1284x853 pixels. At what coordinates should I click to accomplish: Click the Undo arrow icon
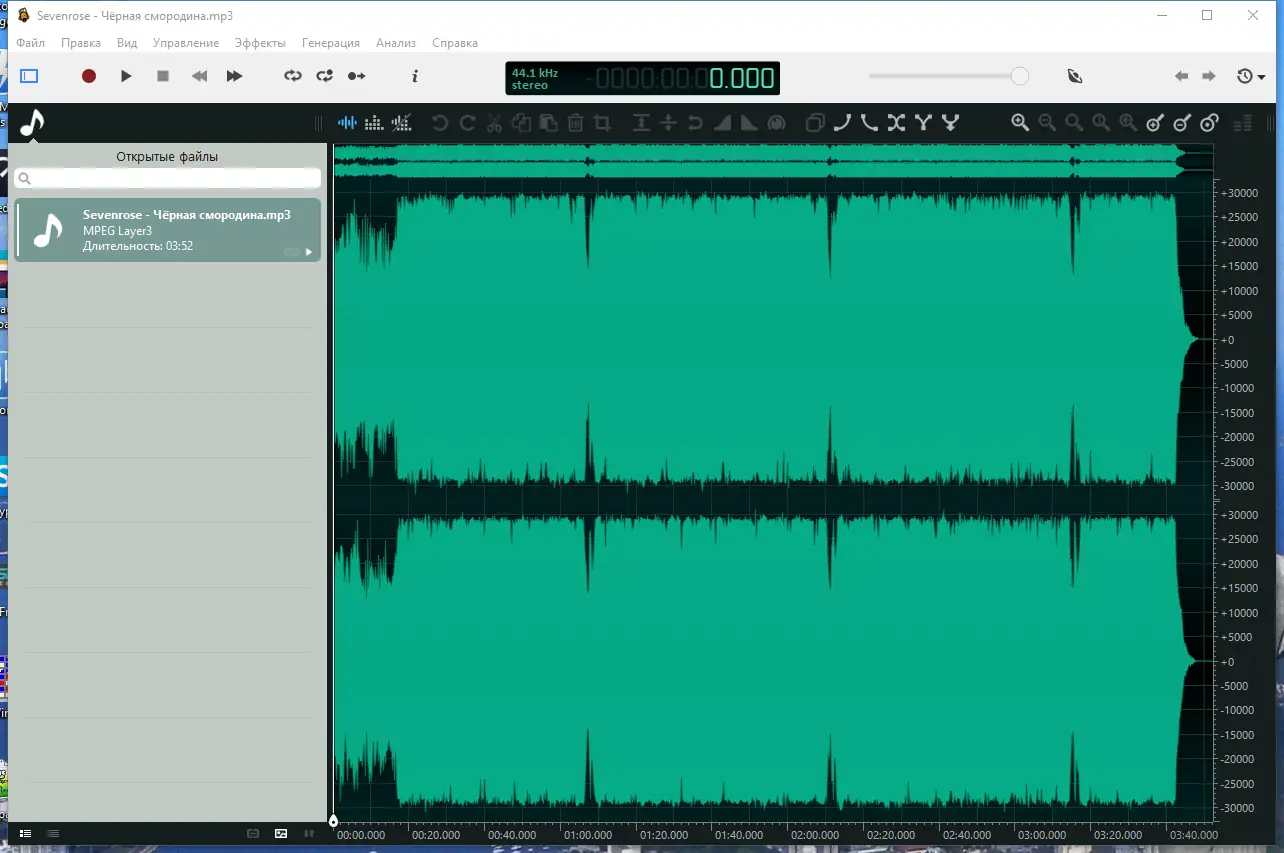440,123
